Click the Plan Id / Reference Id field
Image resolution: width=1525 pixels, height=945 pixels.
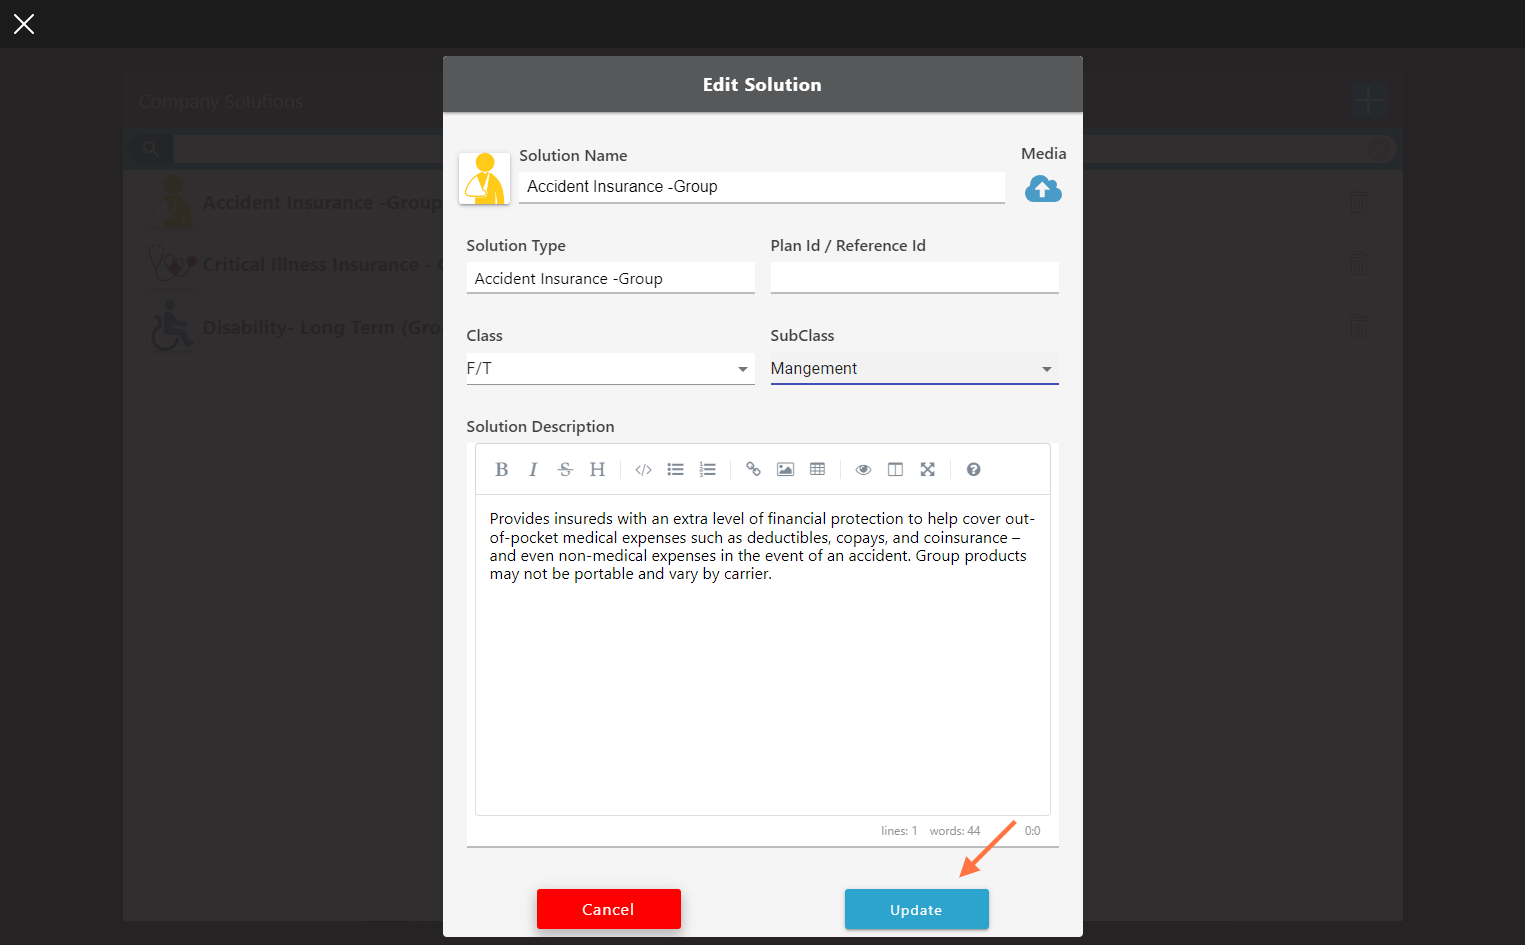[914, 278]
